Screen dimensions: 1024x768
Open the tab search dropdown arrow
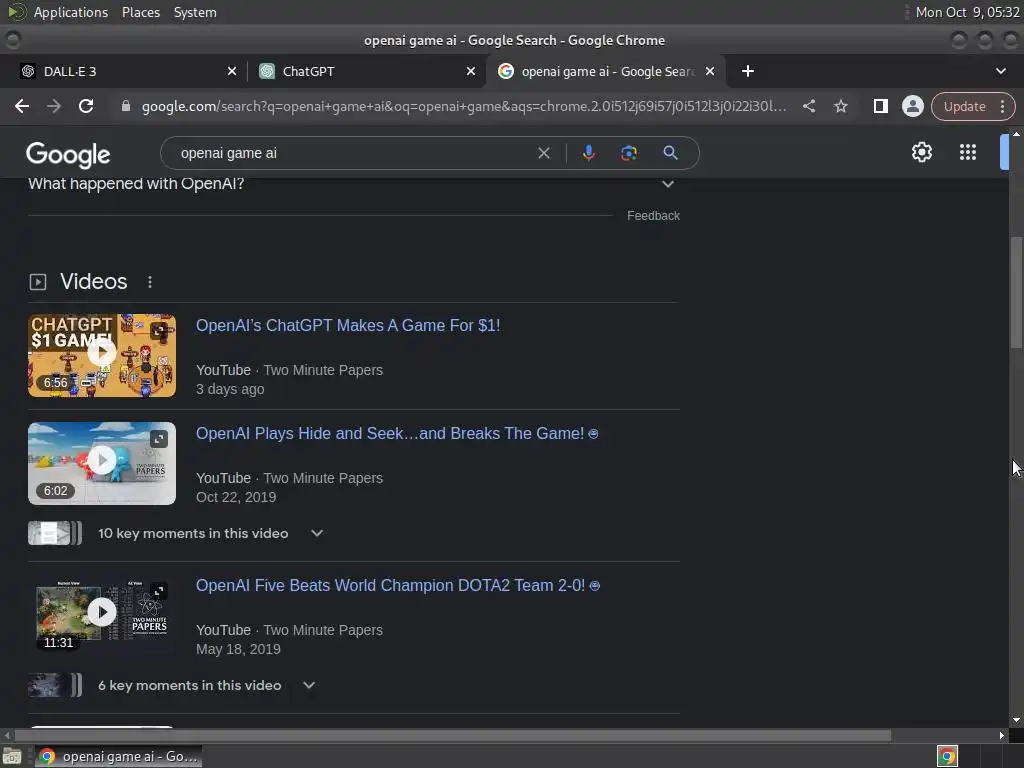(1000, 71)
